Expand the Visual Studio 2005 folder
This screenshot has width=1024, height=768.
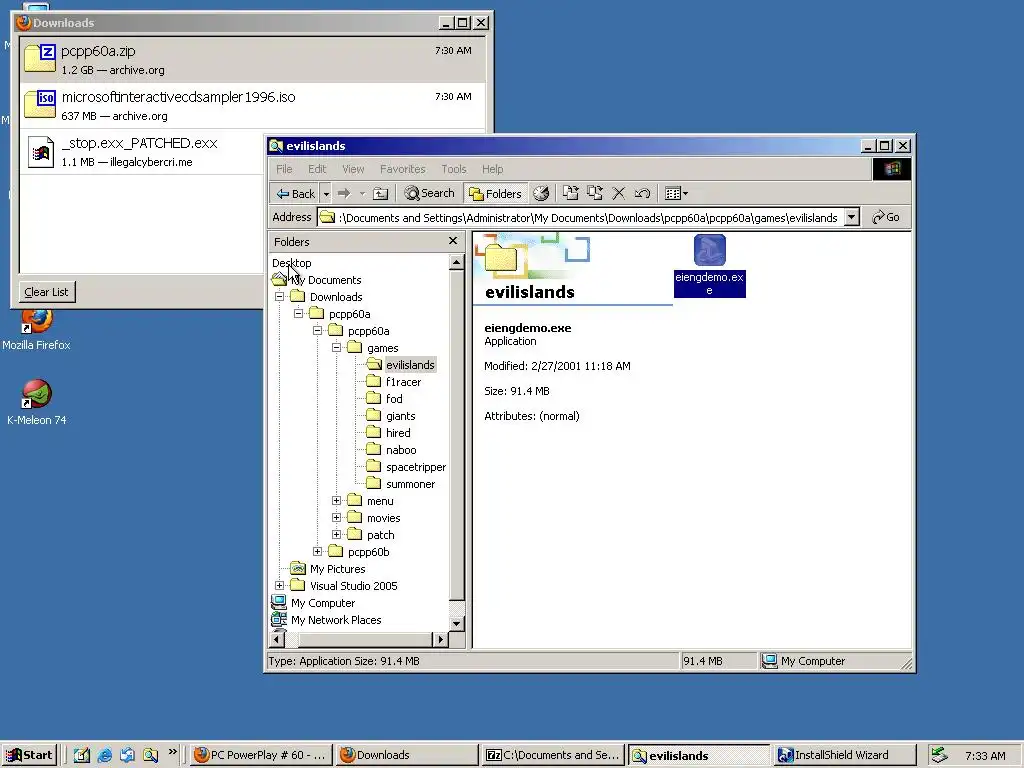(x=280, y=585)
